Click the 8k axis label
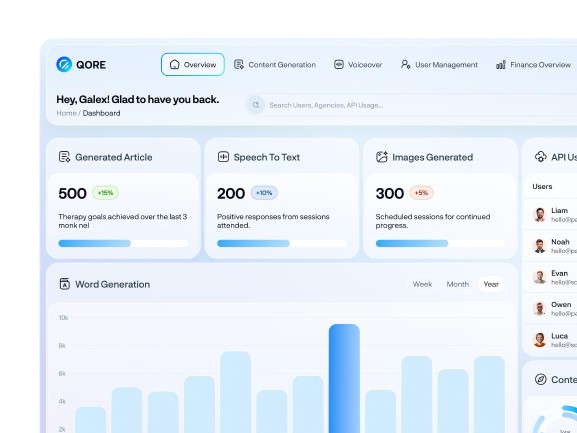Image resolution: width=577 pixels, height=433 pixels. [62, 345]
